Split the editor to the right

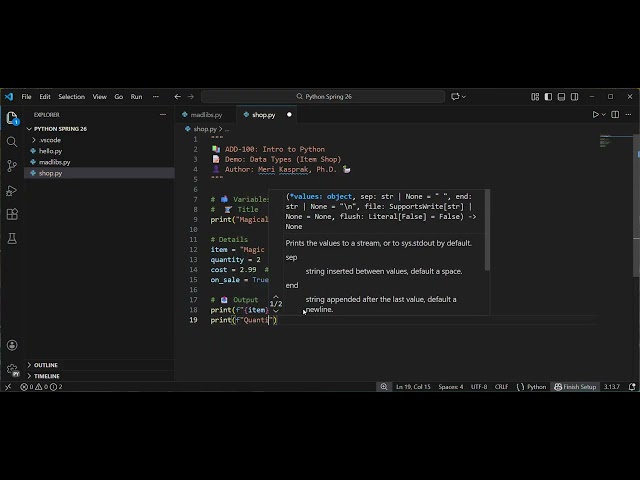pos(615,115)
